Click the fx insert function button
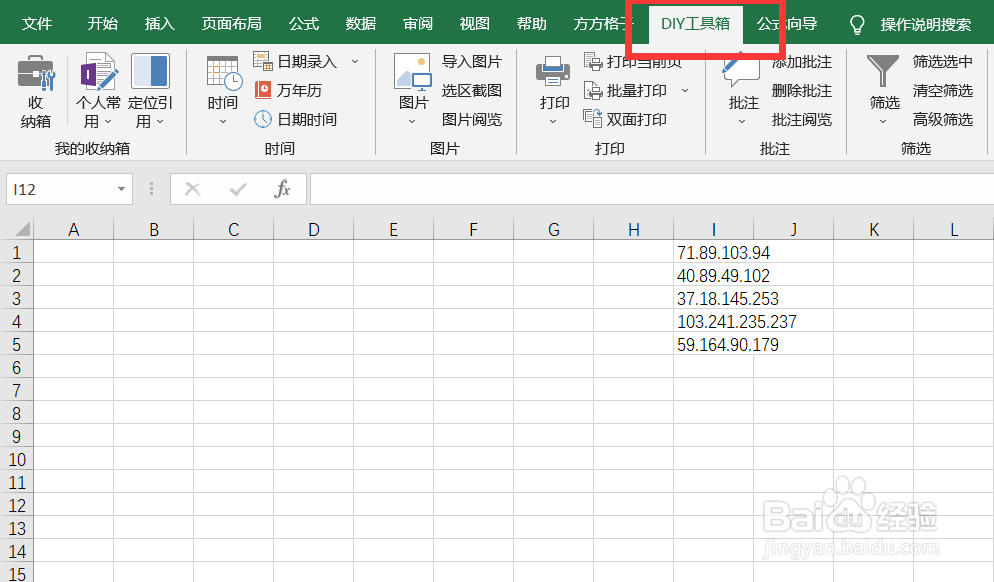Screen dimensions: 994x582 click(283, 188)
